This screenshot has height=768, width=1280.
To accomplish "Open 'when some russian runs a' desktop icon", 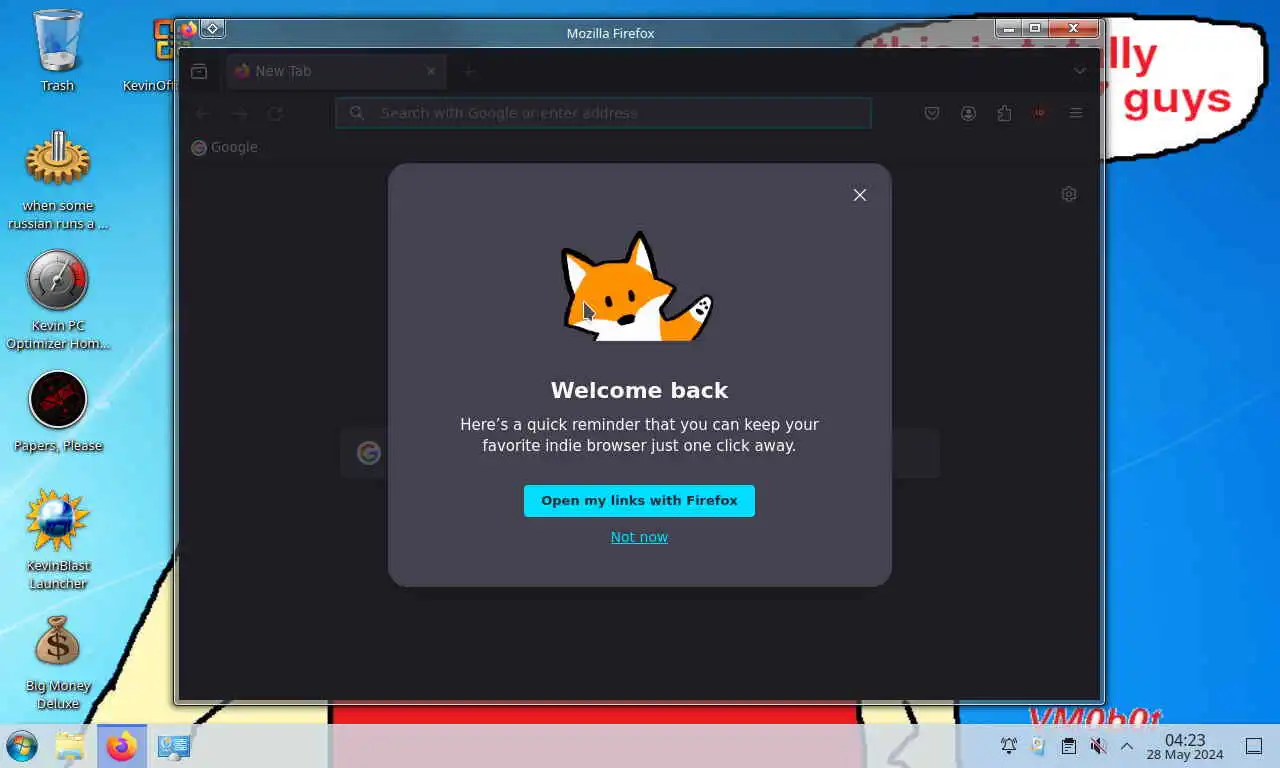I will pyautogui.click(x=58, y=180).
